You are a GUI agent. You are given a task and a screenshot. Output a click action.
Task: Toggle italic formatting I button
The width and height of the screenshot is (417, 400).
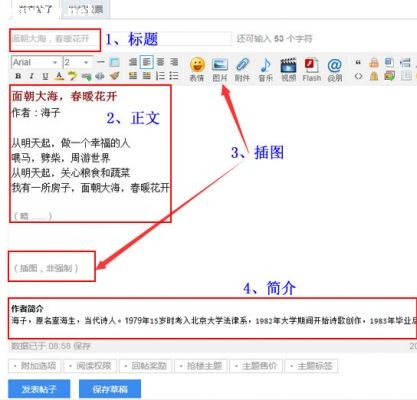coord(32,76)
